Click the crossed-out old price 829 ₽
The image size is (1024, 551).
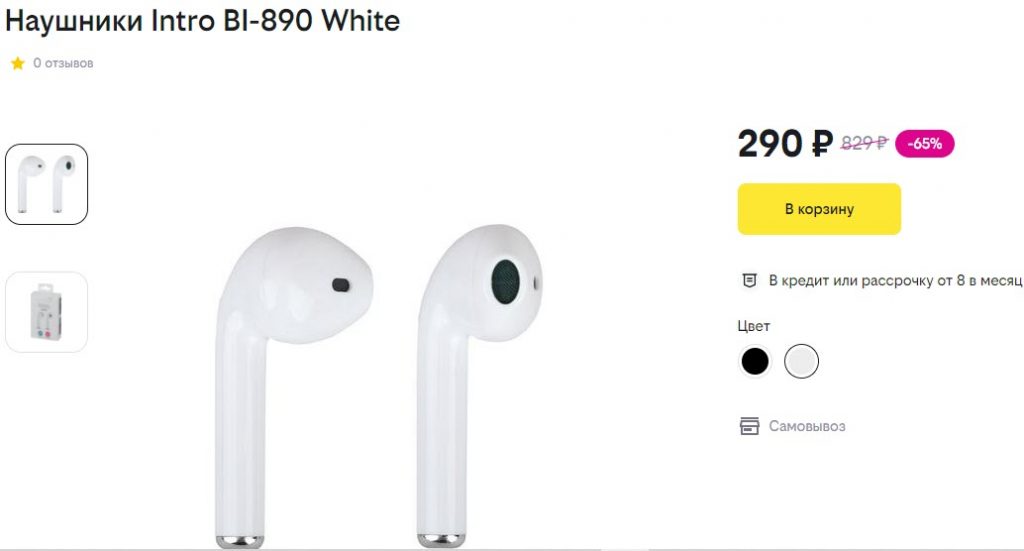[864, 143]
